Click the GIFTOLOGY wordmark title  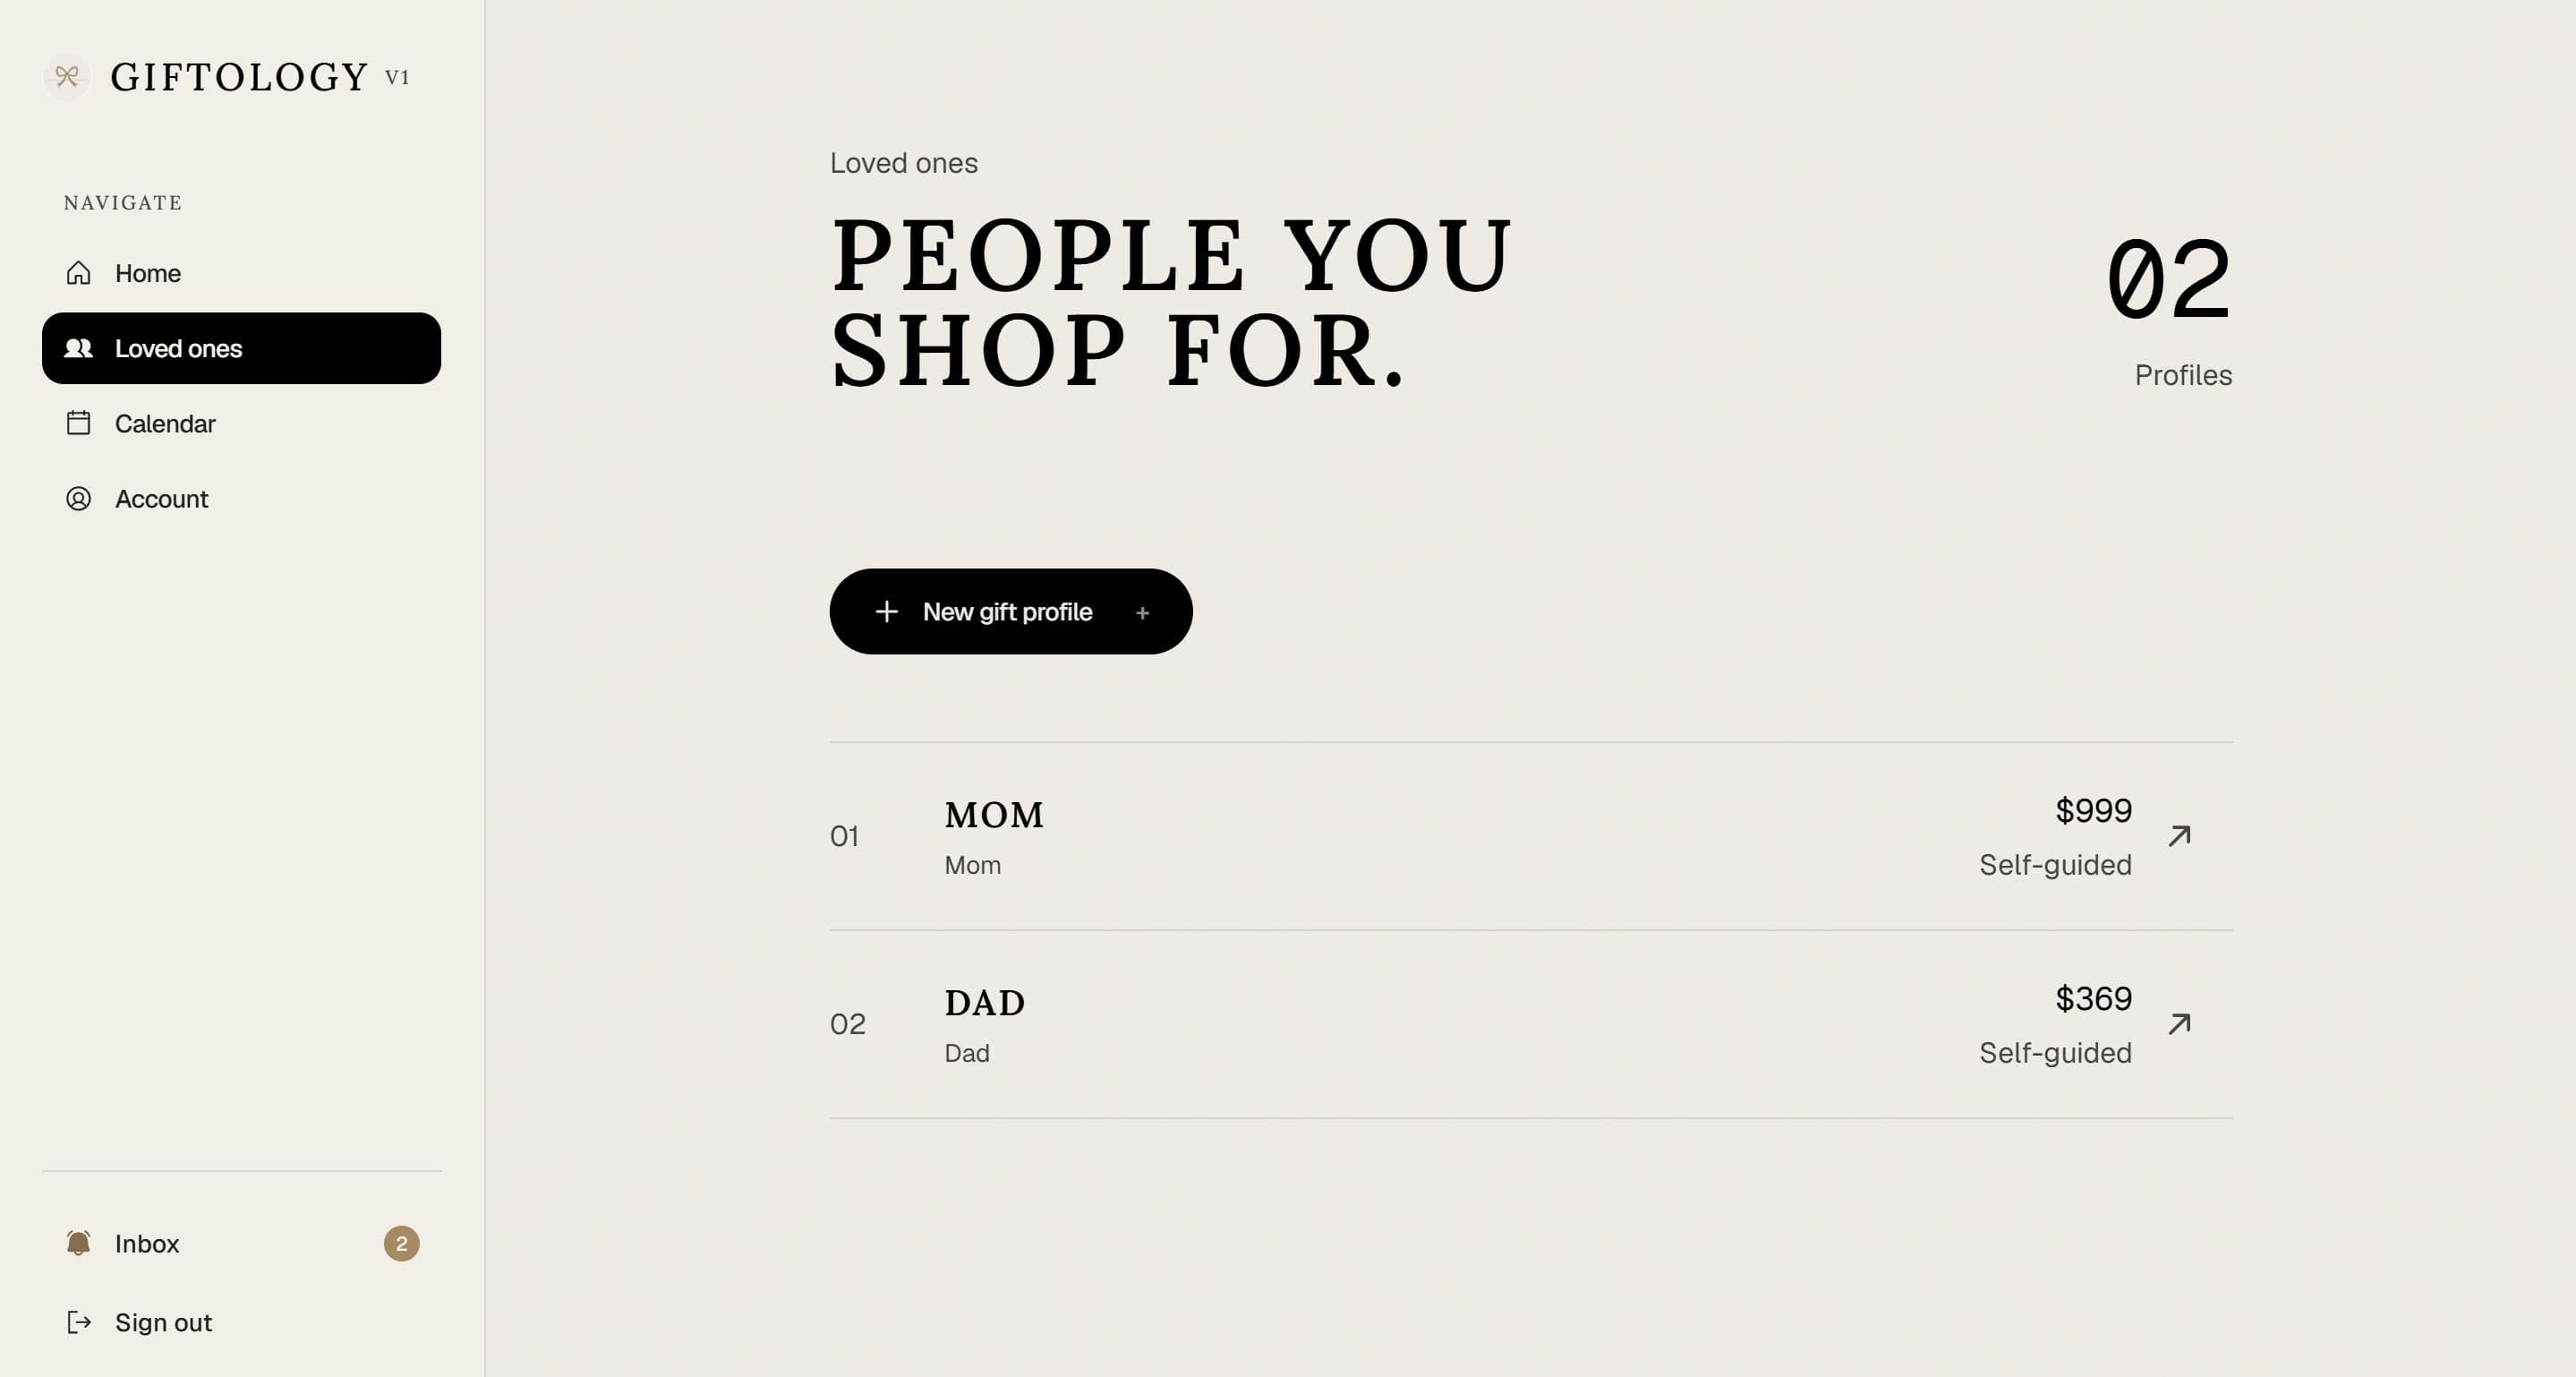[x=240, y=78]
